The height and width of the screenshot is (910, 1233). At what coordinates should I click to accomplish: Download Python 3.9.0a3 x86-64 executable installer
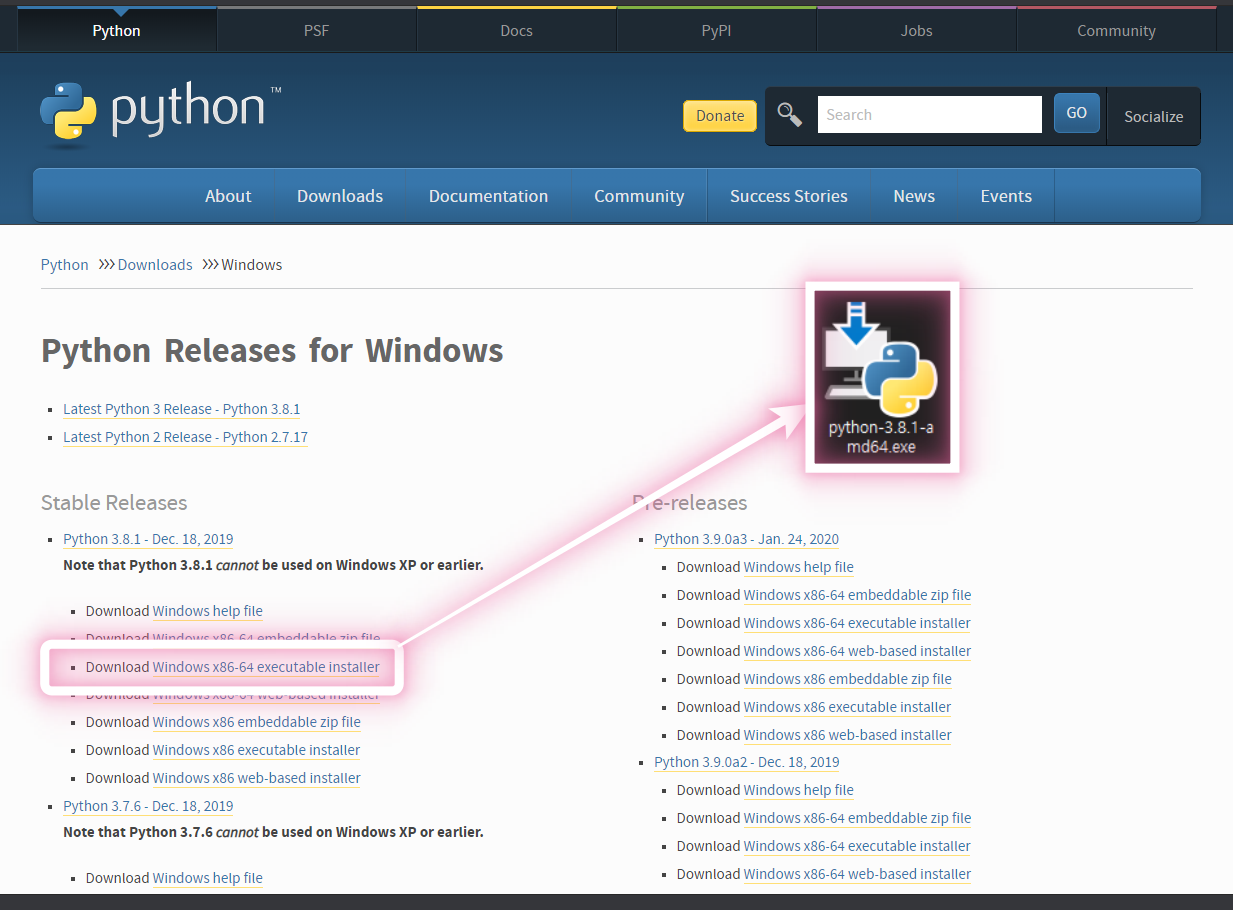[x=857, y=623]
